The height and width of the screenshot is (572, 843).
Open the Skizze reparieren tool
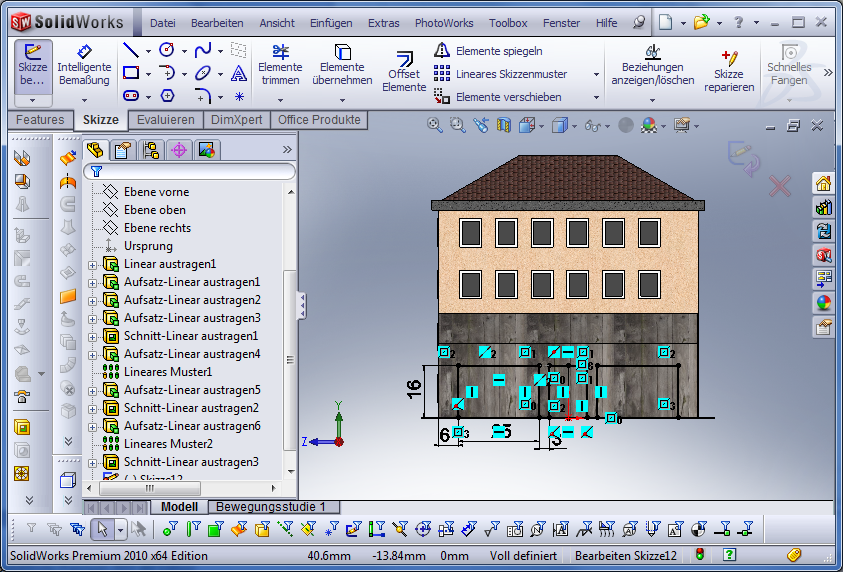[x=728, y=71]
